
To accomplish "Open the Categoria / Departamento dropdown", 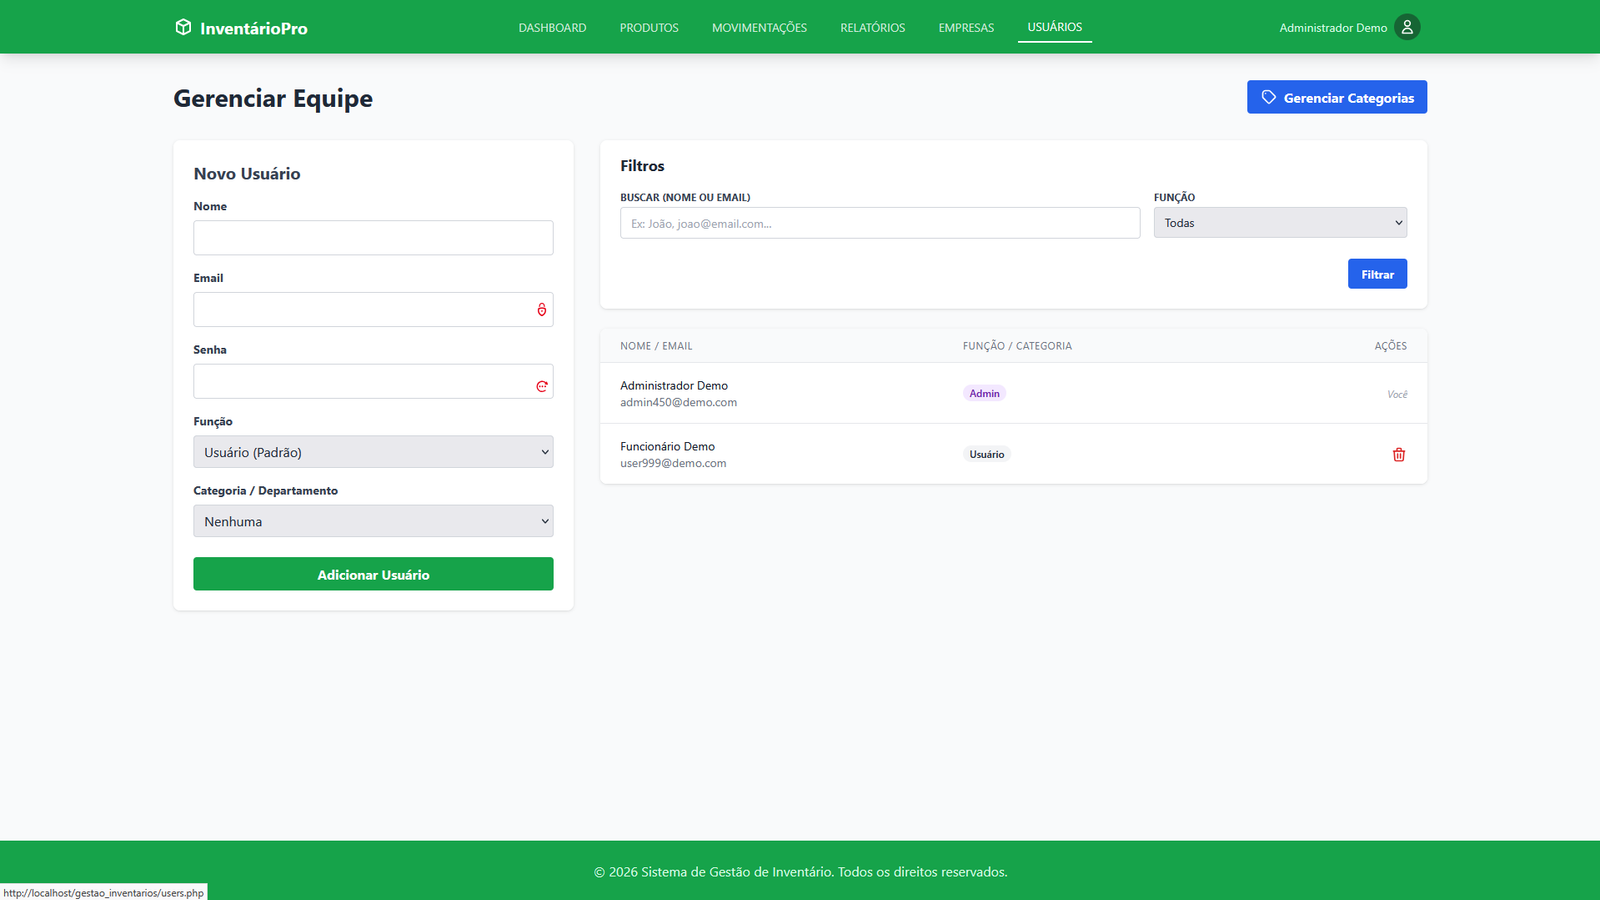I will pos(373,521).
